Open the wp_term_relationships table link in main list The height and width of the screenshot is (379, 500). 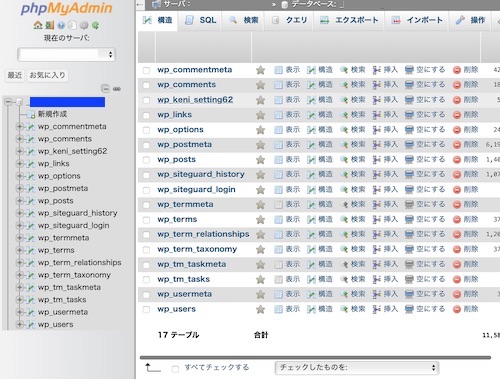click(203, 234)
